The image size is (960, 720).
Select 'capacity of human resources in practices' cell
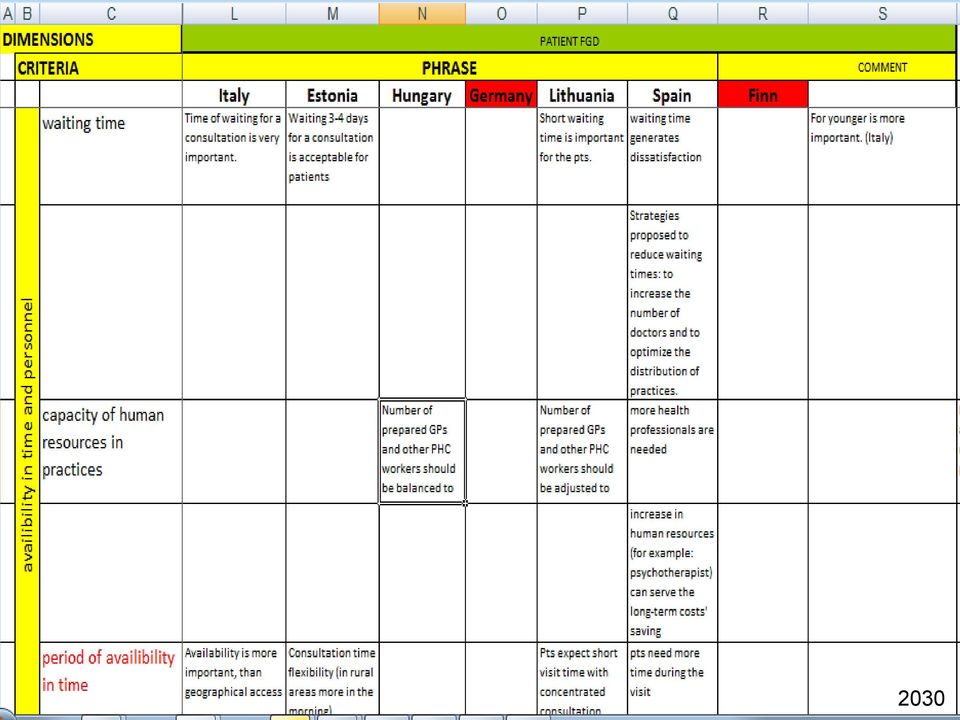[x=111, y=452]
